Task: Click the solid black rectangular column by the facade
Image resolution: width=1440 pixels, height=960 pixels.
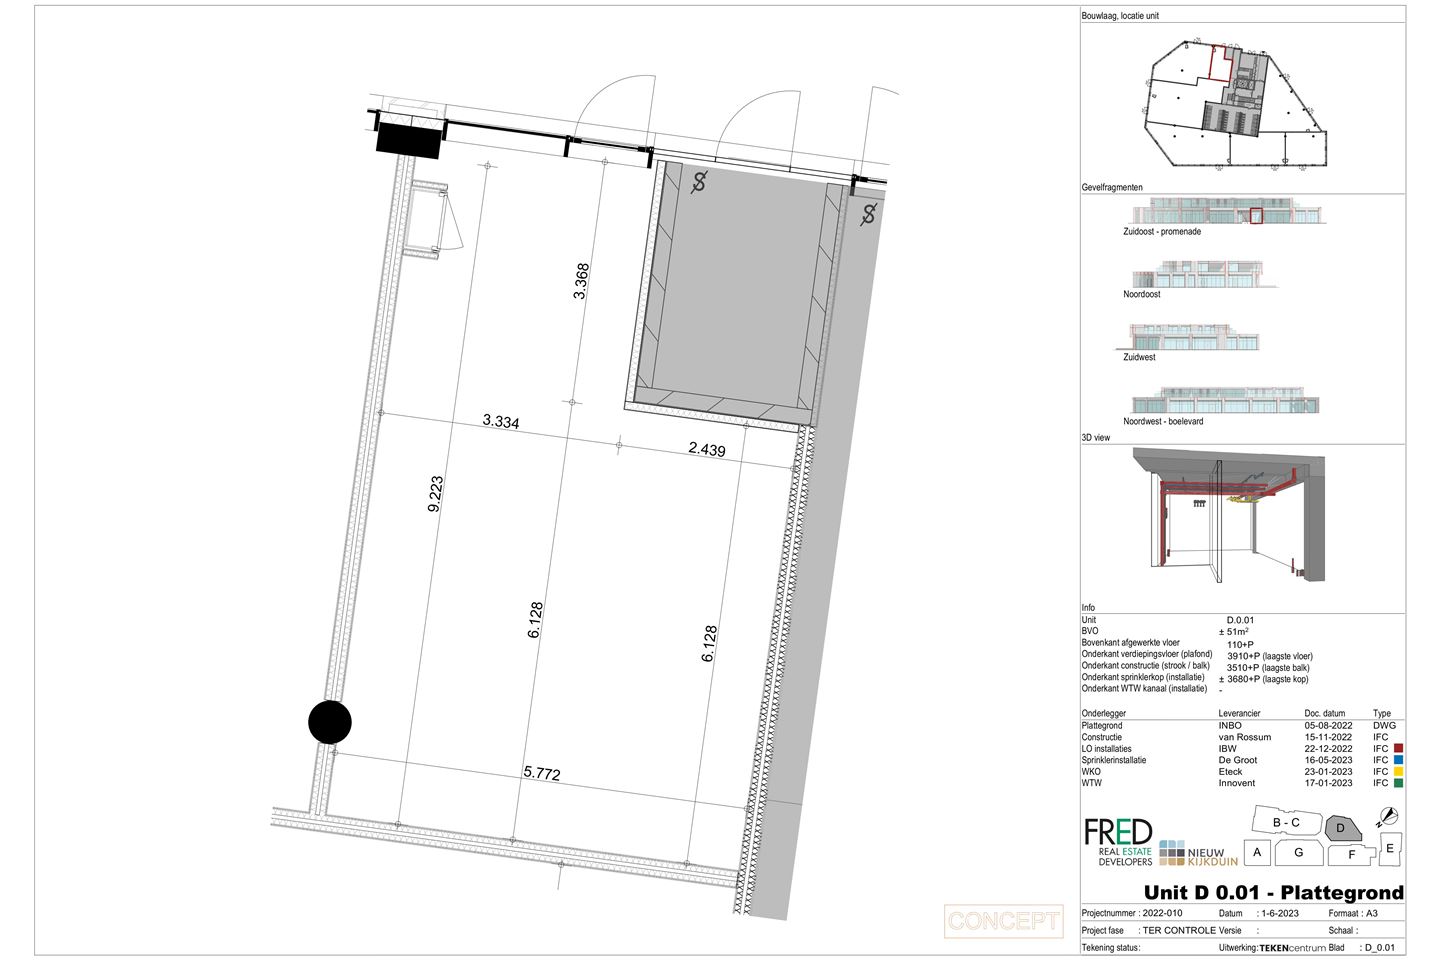Action: point(408,138)
